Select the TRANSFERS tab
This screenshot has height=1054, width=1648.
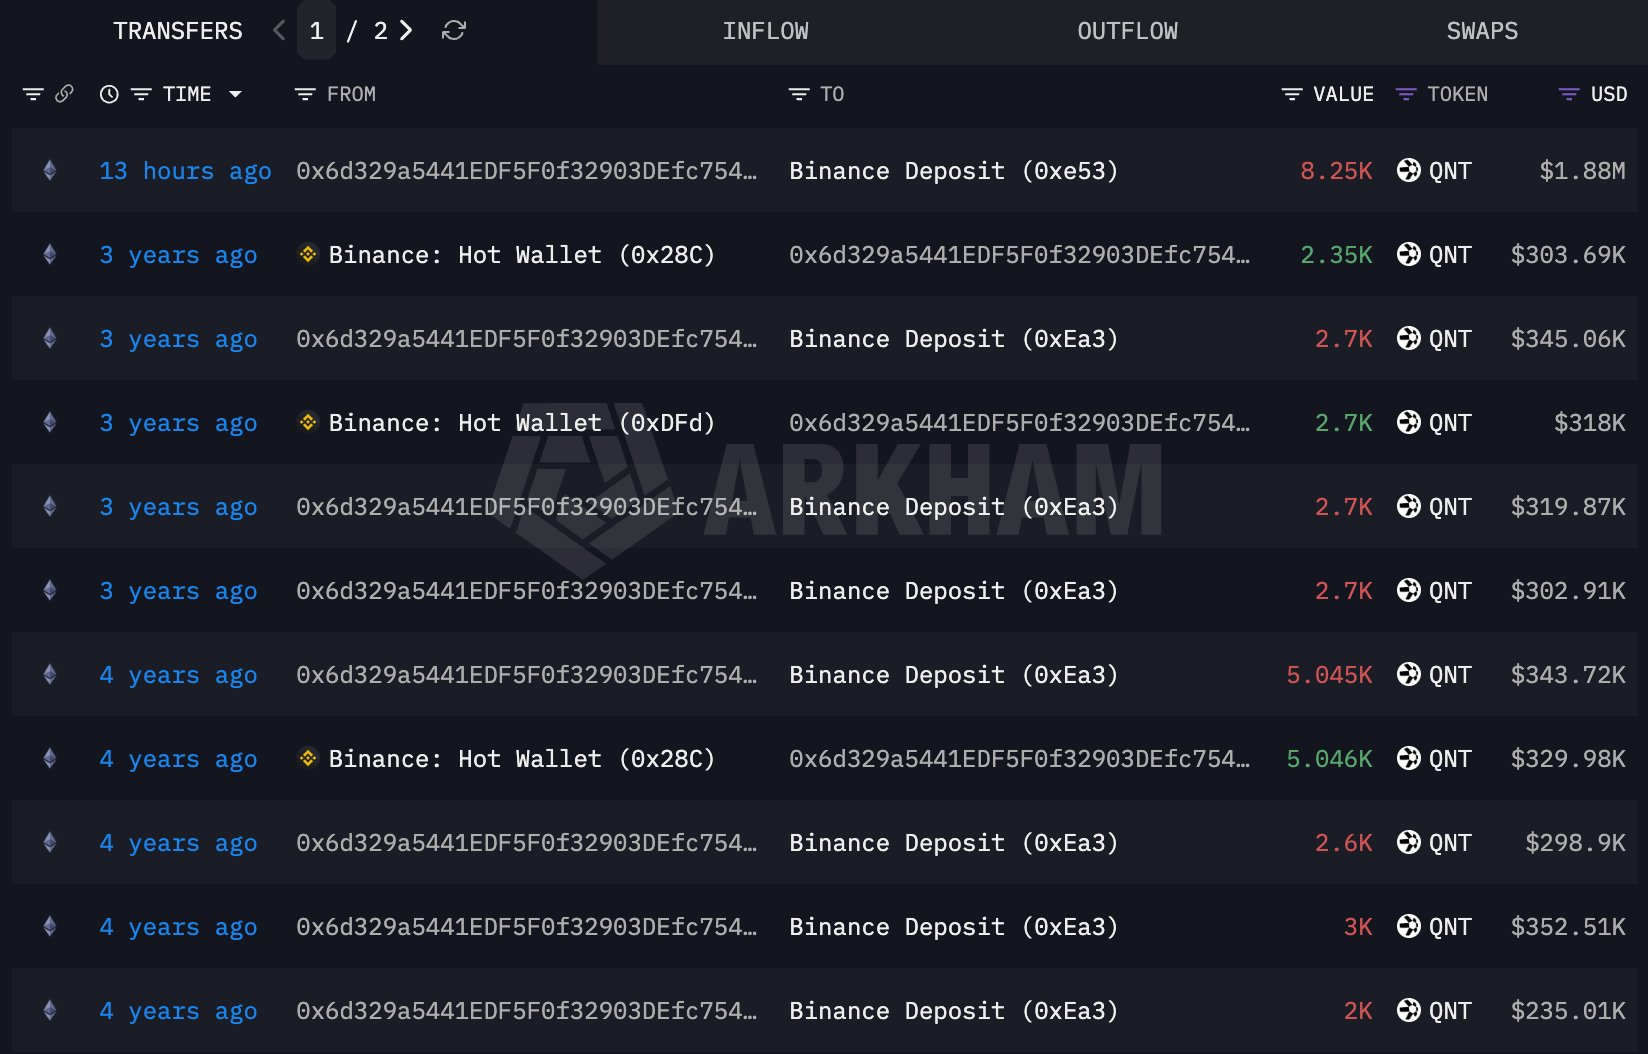pyautogui.click(x=178, y=31)
